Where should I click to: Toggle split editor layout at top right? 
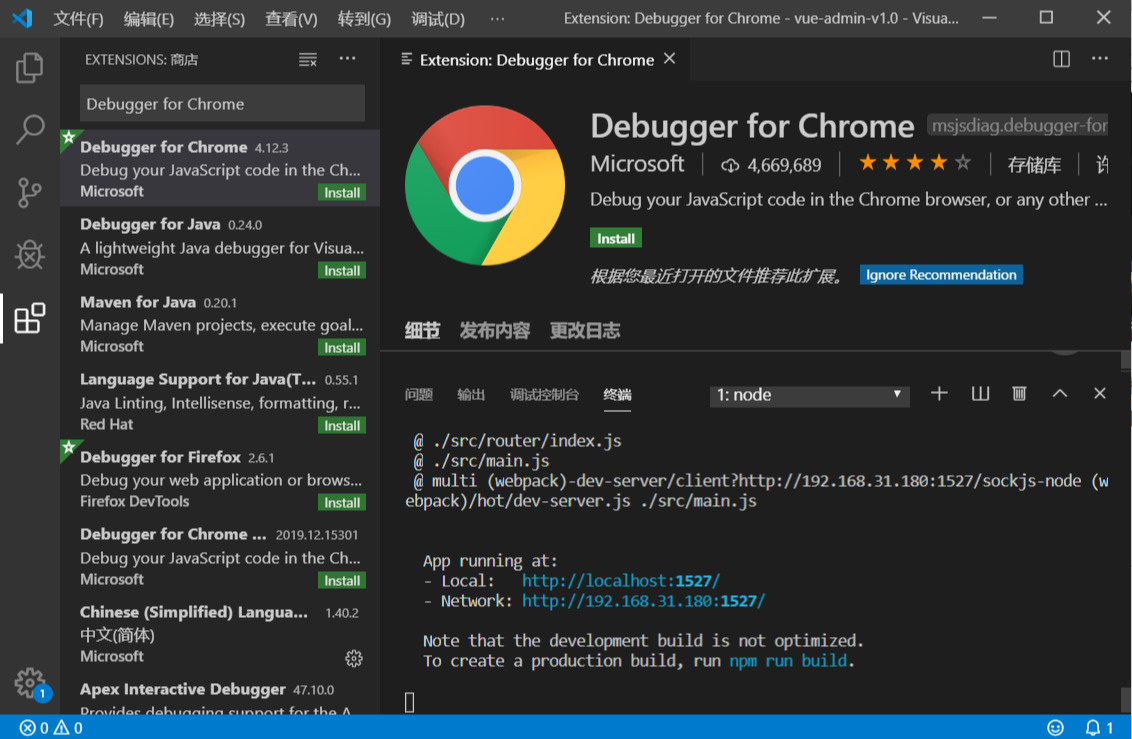1060,59
